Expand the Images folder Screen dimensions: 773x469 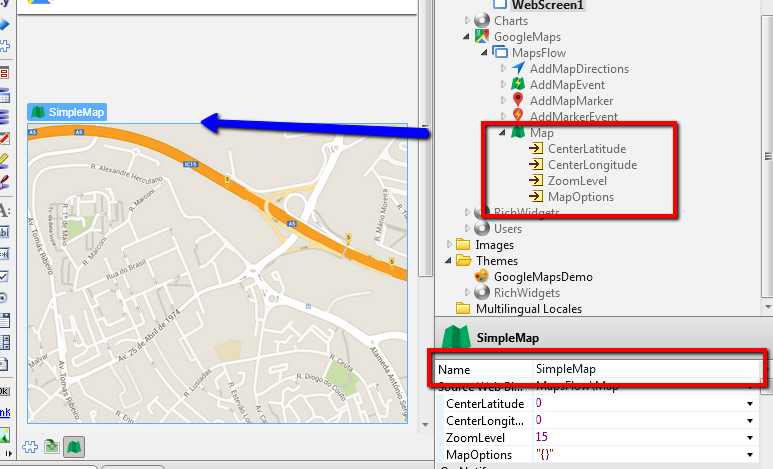(449, 245)
